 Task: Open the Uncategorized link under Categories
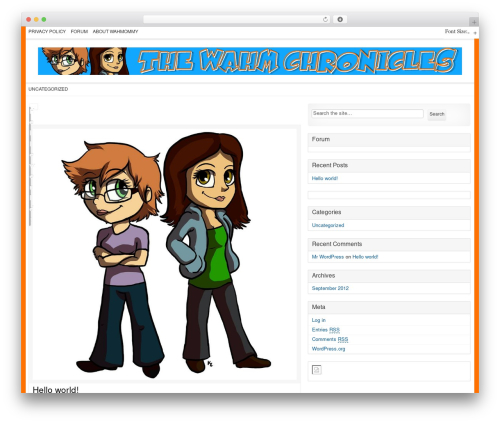click(x=328, y=225)
